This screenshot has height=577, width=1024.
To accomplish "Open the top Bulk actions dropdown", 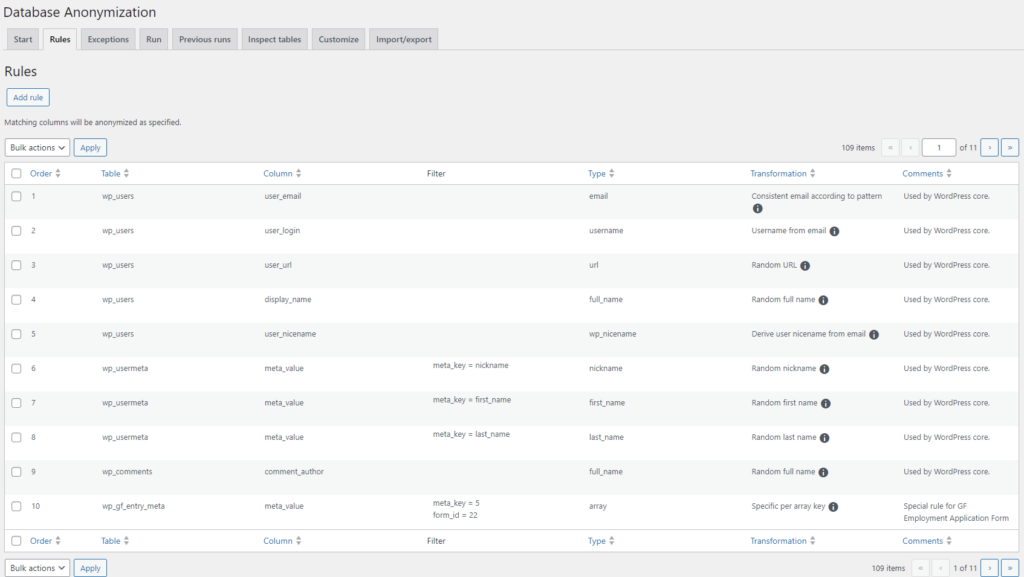I will (38, 148).
